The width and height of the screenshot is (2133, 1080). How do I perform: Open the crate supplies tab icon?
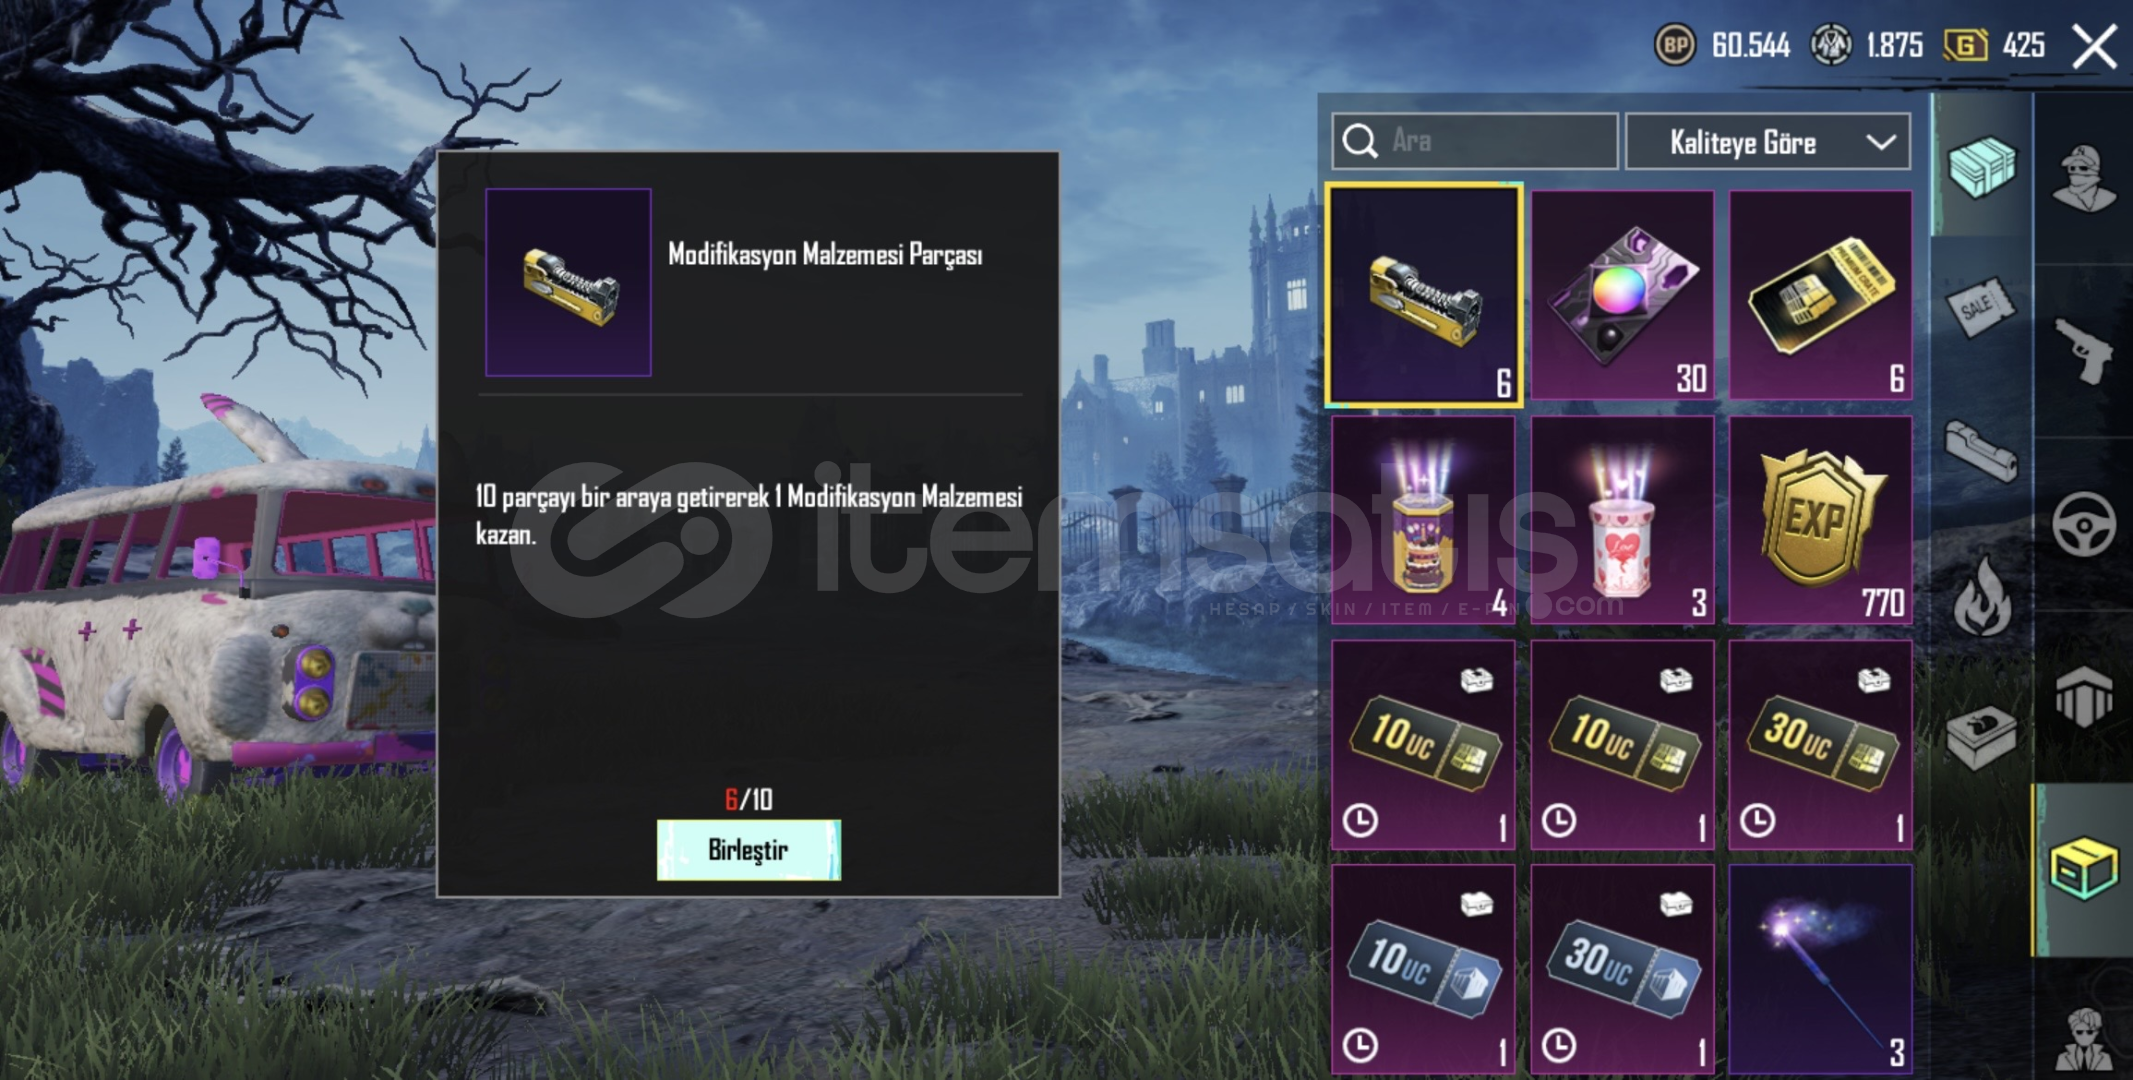(x=1982, y=166)
